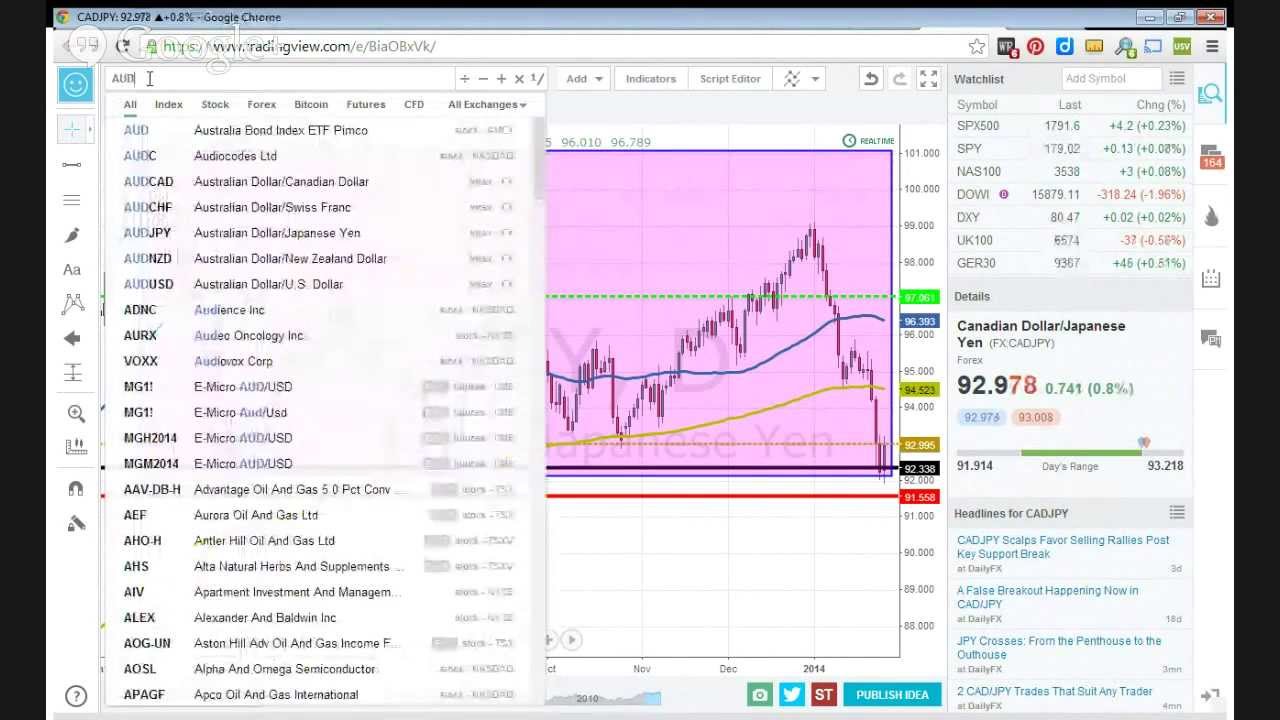Select the Bitcoin filter tab
1280x720 pixels.
311,104
